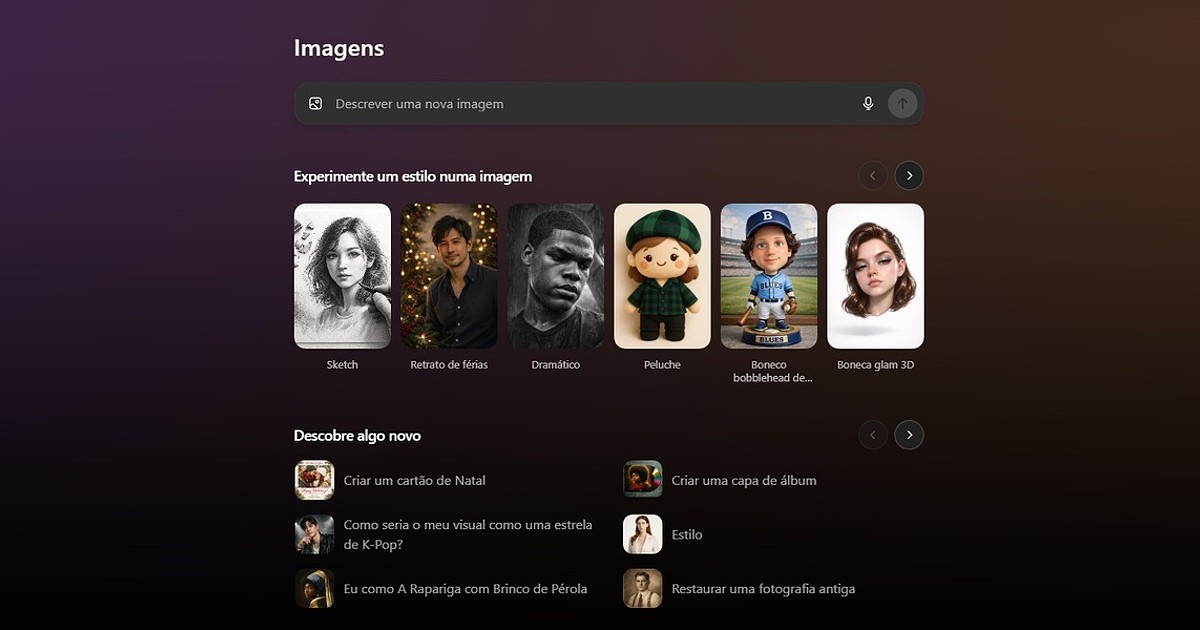Select the K-Pop star thumbnail icon
Screen dimensions: 1200x630
point(314,535)
